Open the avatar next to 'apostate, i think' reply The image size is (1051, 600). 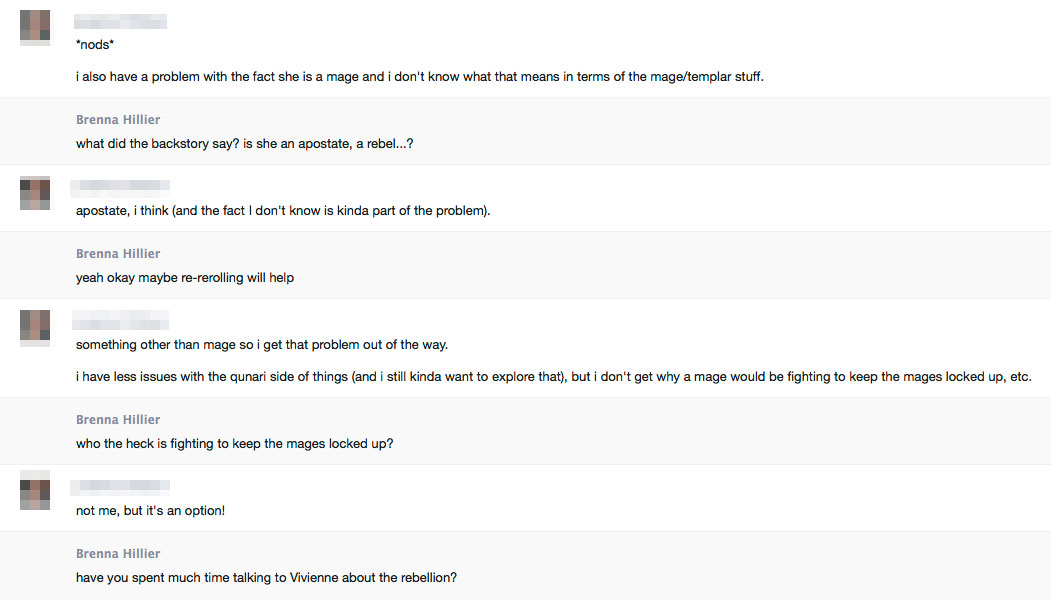[35, 193]
